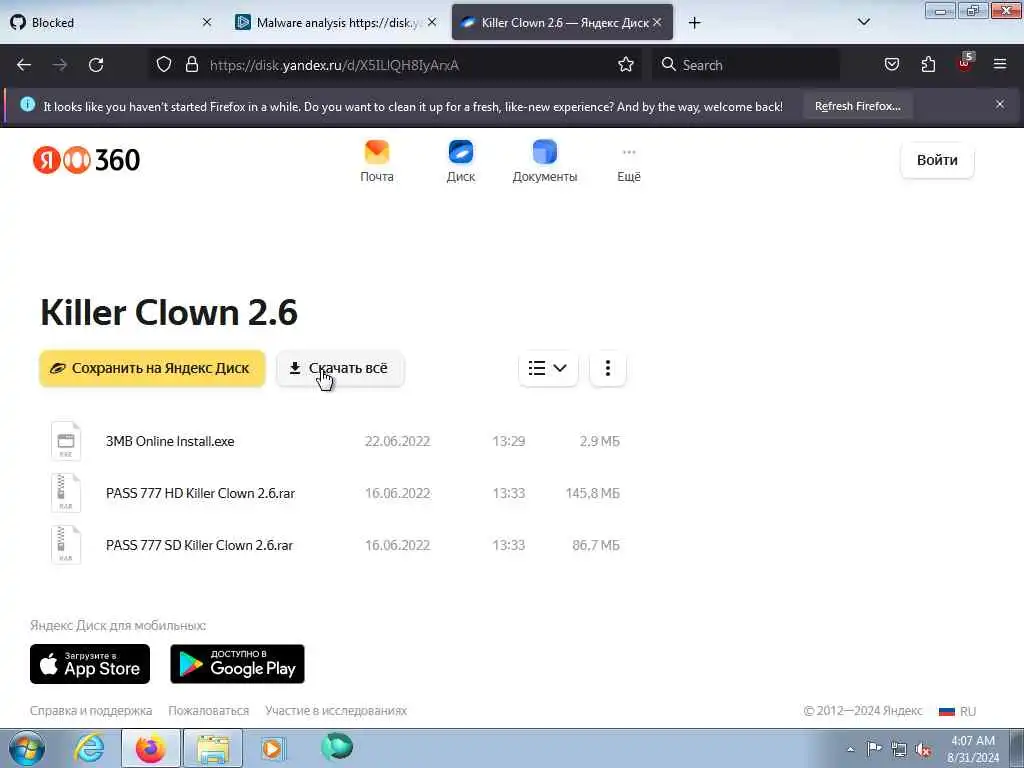1024x768 pixels.
Task: Click the 22.06.2022 date cell
Action: 397,441
